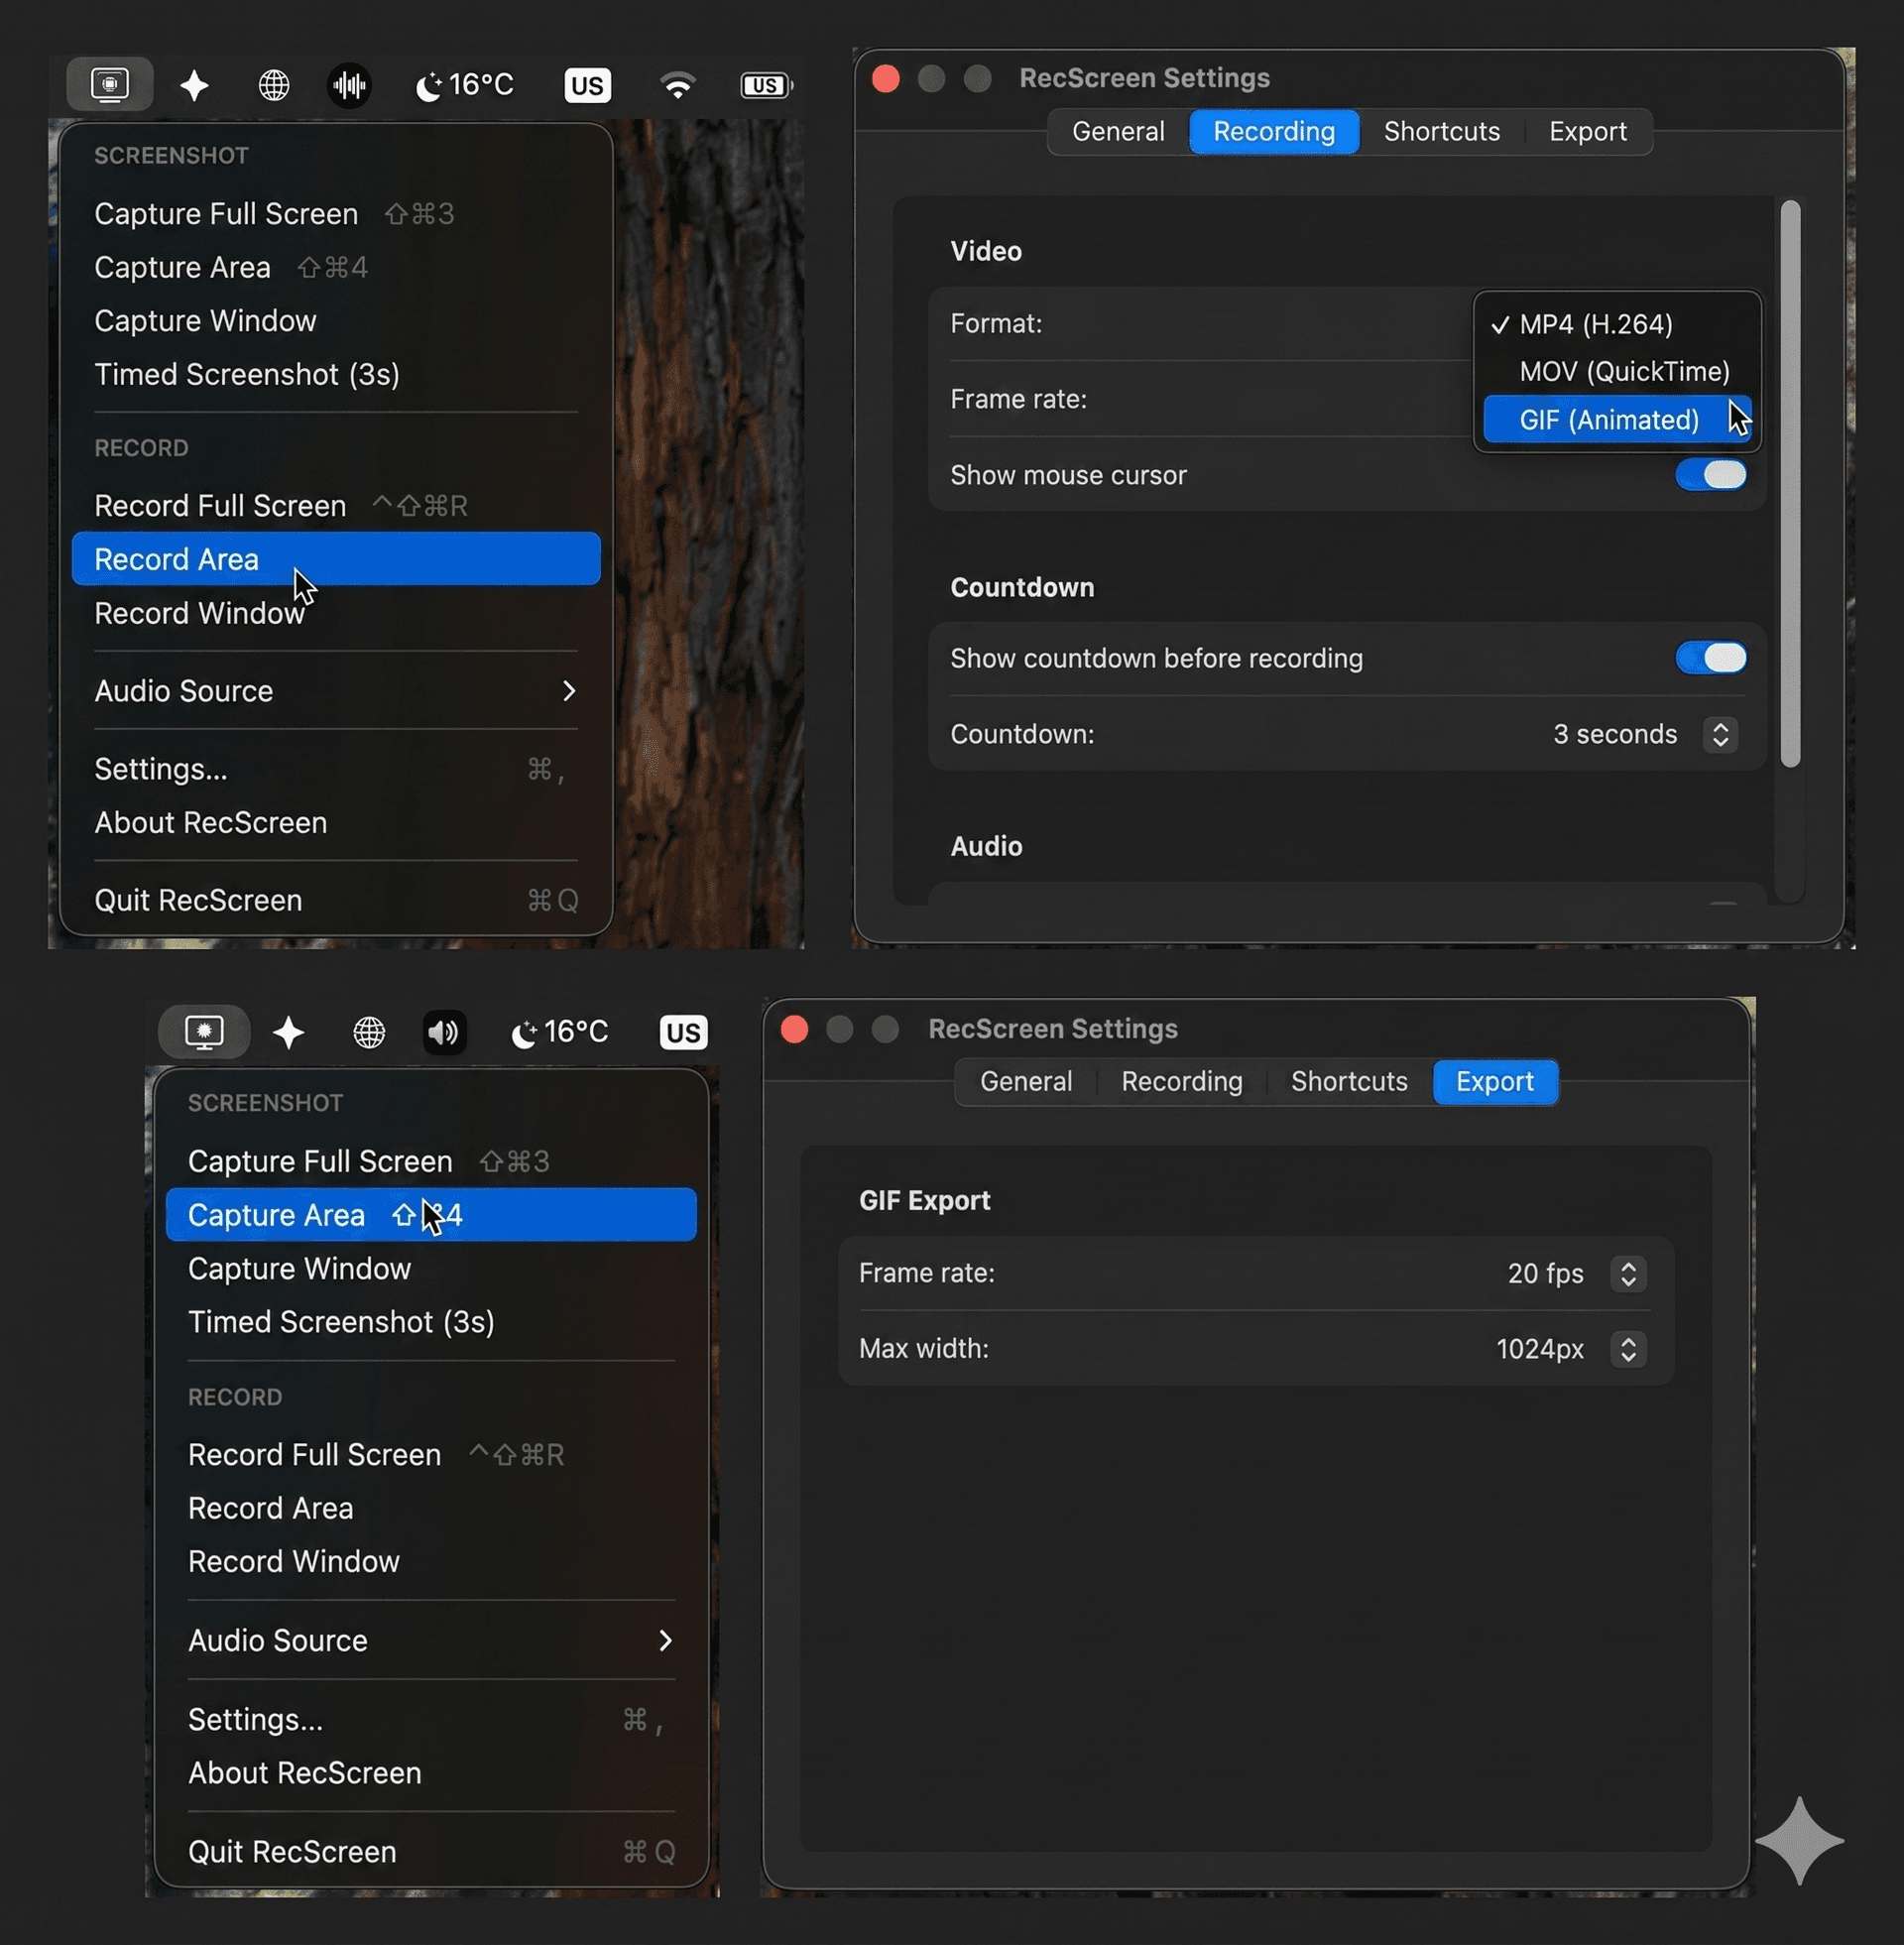Choose Timed Screenshot (3s) in top menu
Viewport: 1904px width, 1945px height.
coord(336,375)
